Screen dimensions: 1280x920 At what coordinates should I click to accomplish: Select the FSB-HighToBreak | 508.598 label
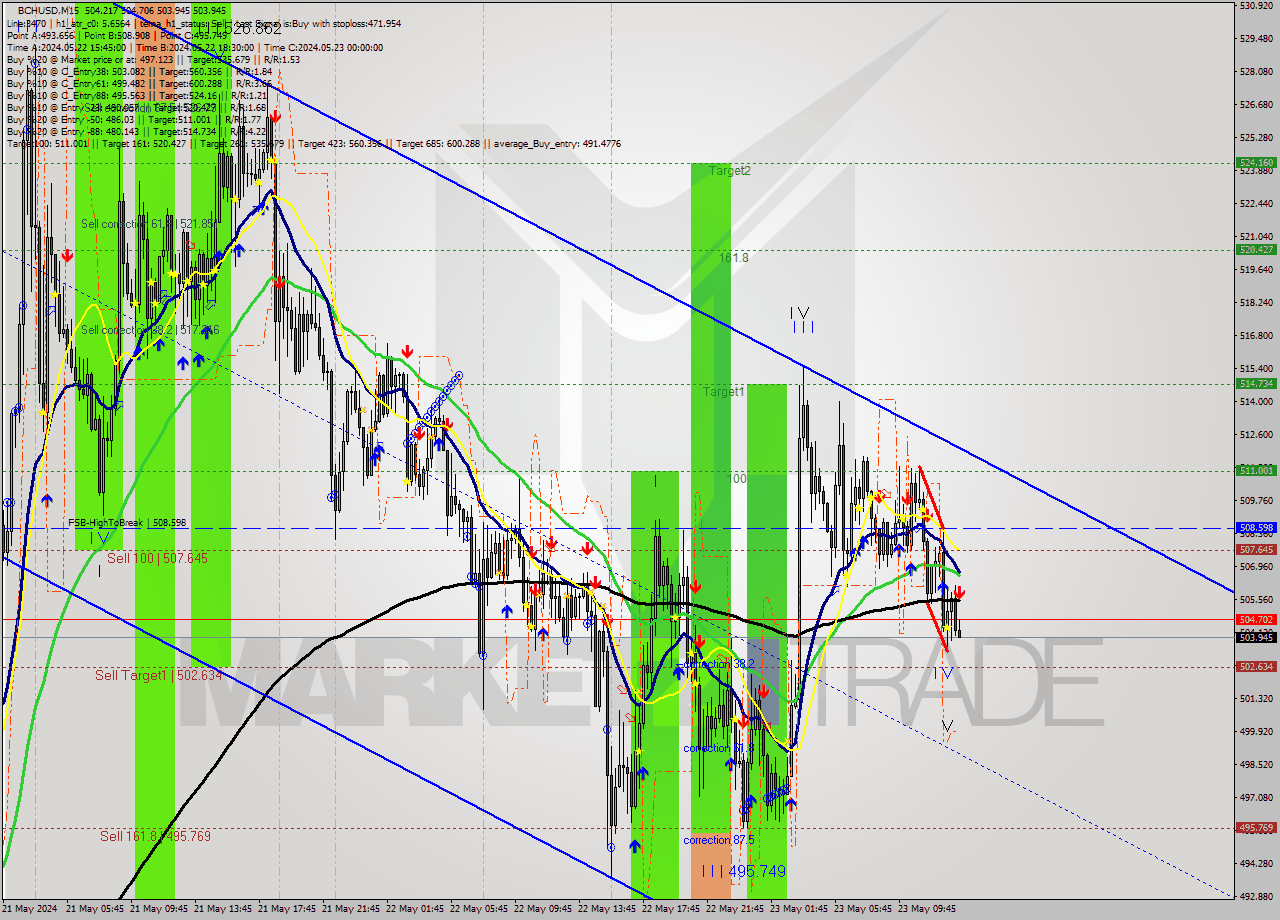coord(127,523)
